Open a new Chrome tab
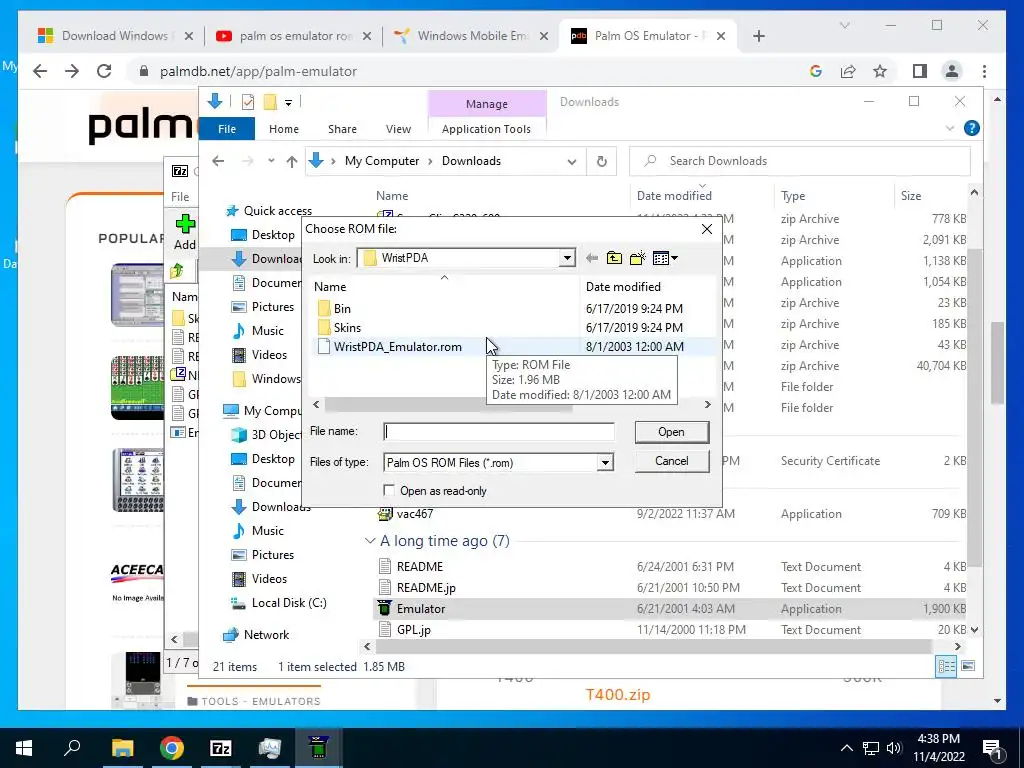 tap(758, 36)
